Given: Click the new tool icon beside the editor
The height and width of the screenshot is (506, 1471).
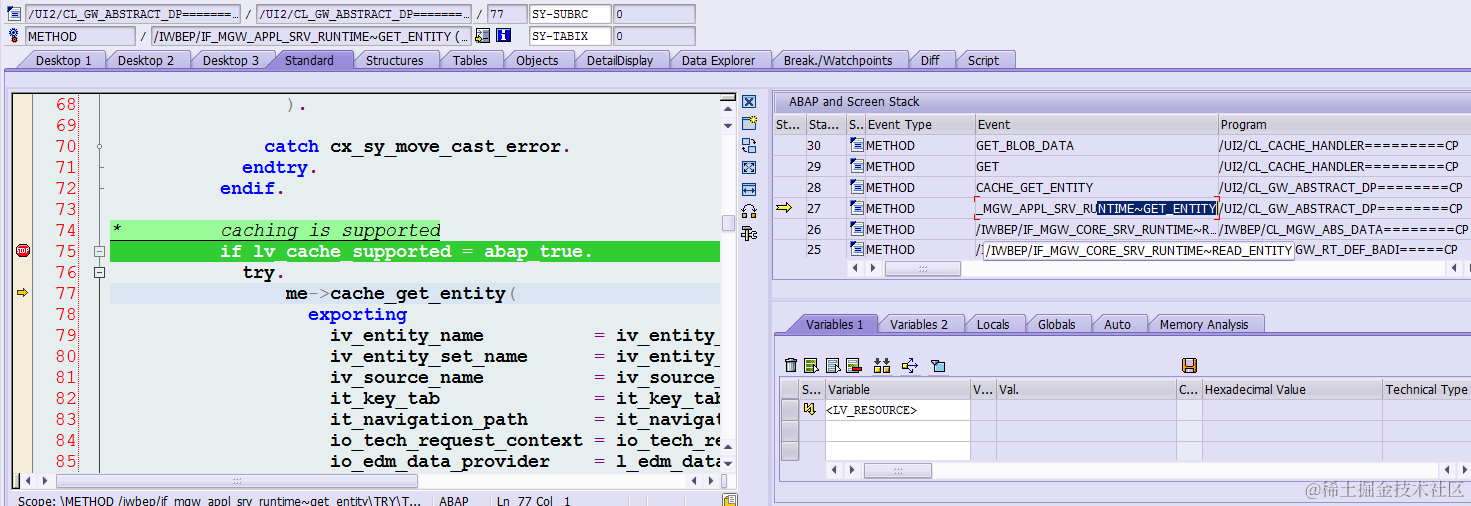Looking at the screenshot, I should click(748, 124).
